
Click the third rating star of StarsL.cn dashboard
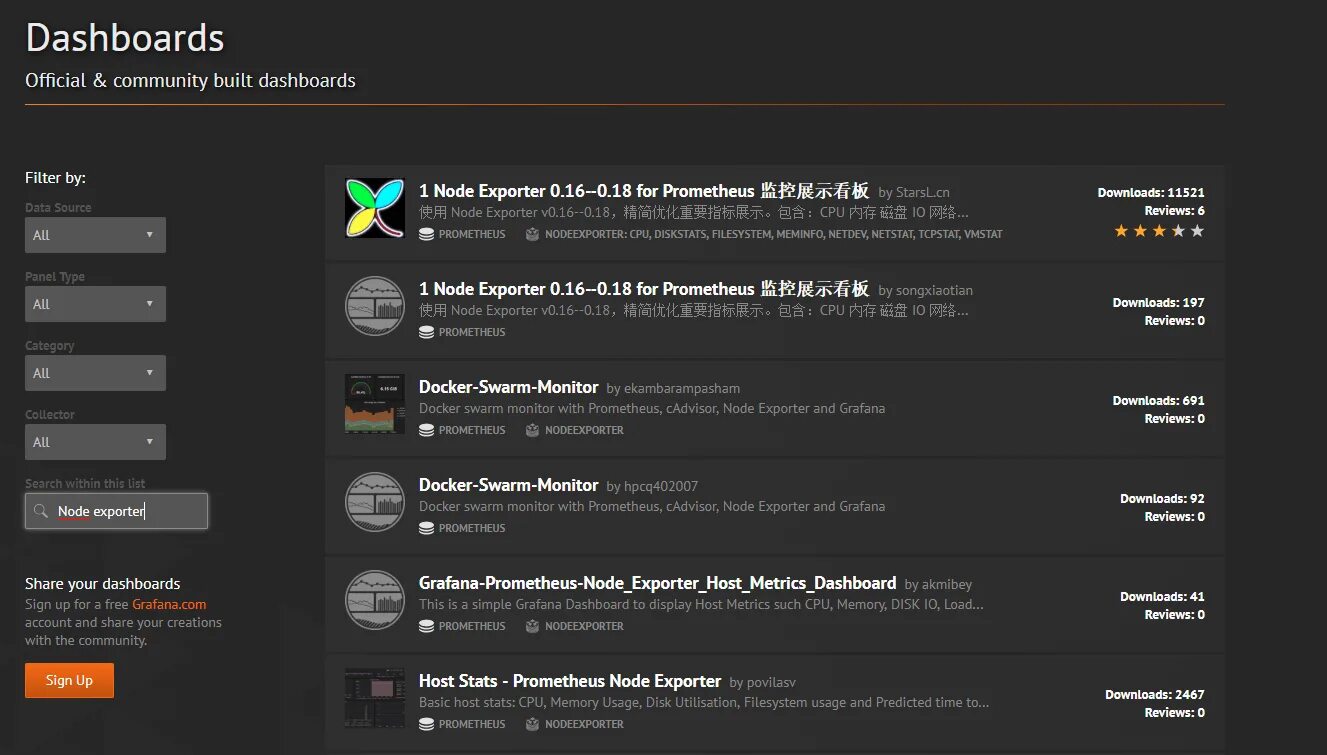tap(1159, 231)
